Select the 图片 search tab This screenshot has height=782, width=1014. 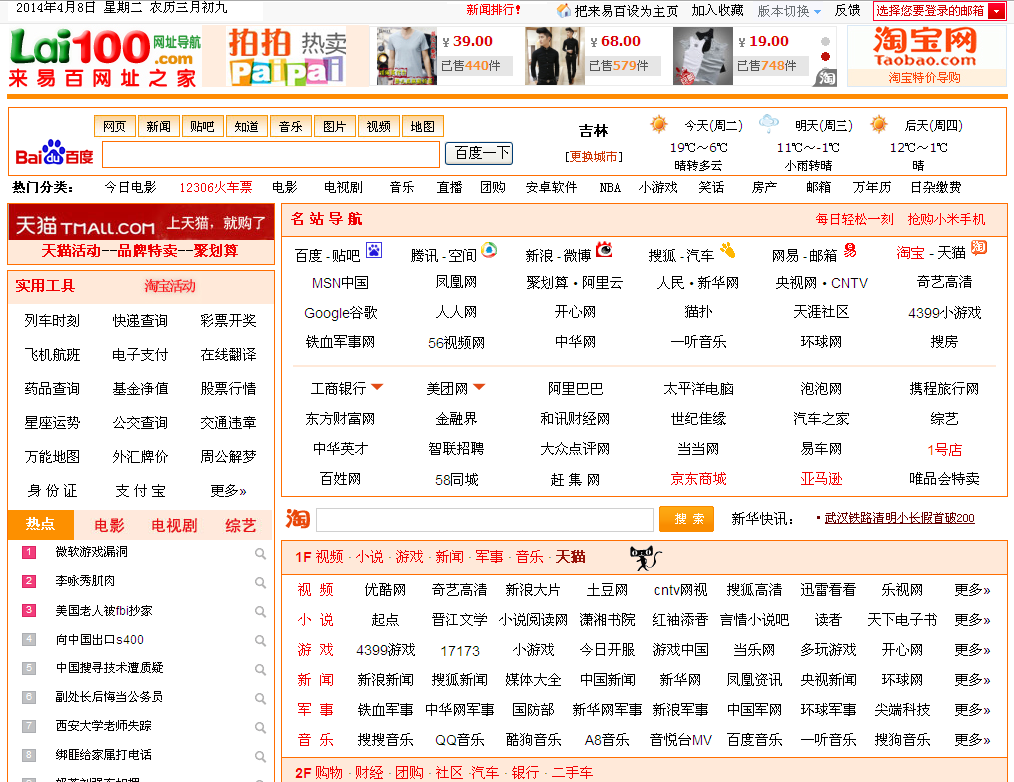click(335, 126)
